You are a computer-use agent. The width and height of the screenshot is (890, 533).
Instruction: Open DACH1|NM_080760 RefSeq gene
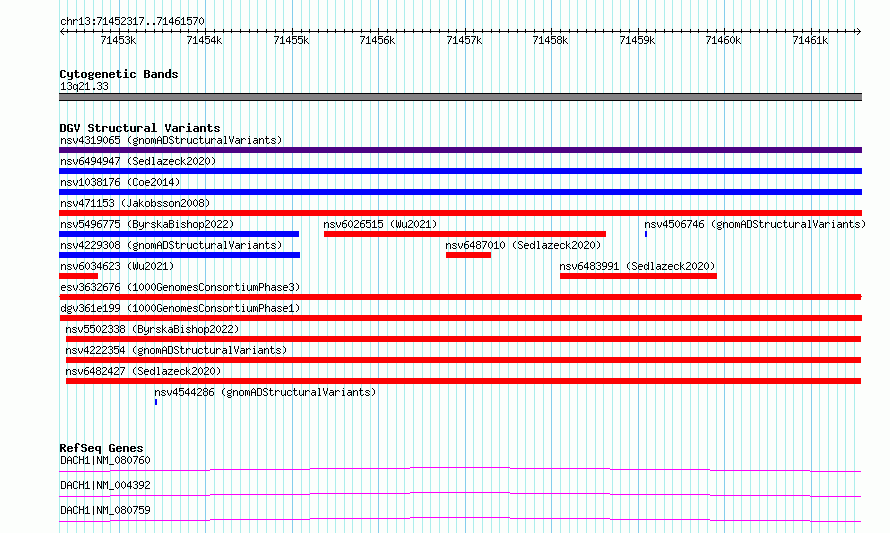105,460
